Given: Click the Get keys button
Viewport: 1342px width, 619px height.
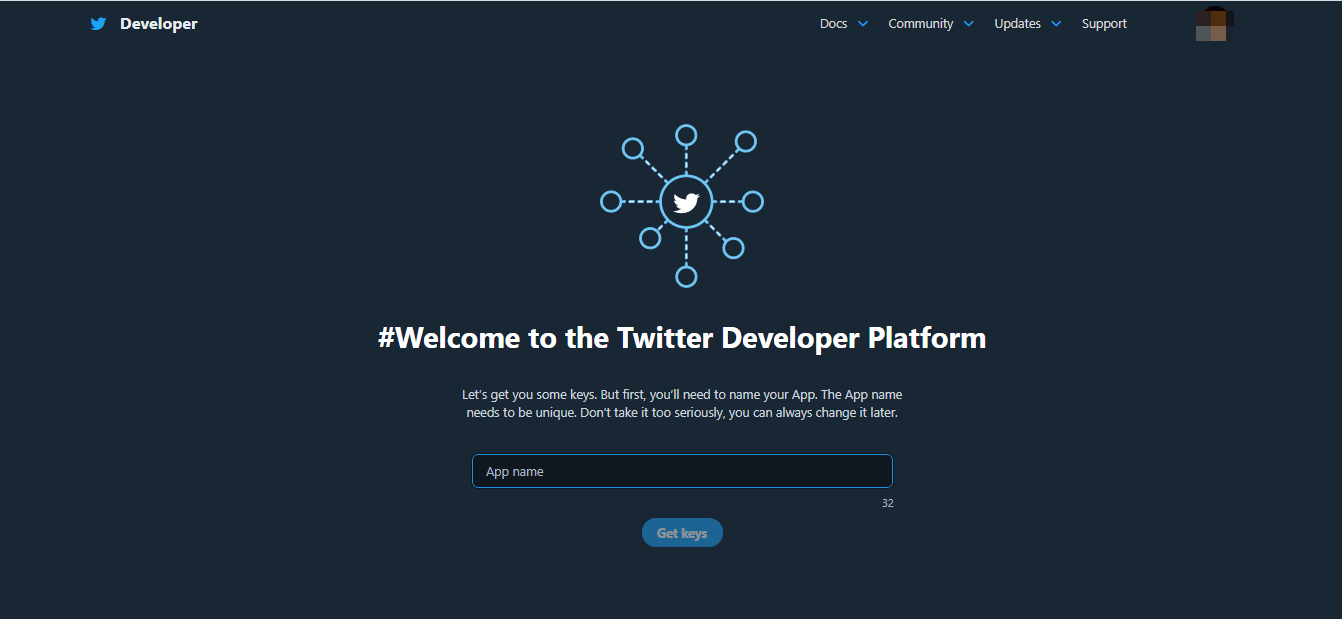Looking at the screenshot, I should pos(682,533).
